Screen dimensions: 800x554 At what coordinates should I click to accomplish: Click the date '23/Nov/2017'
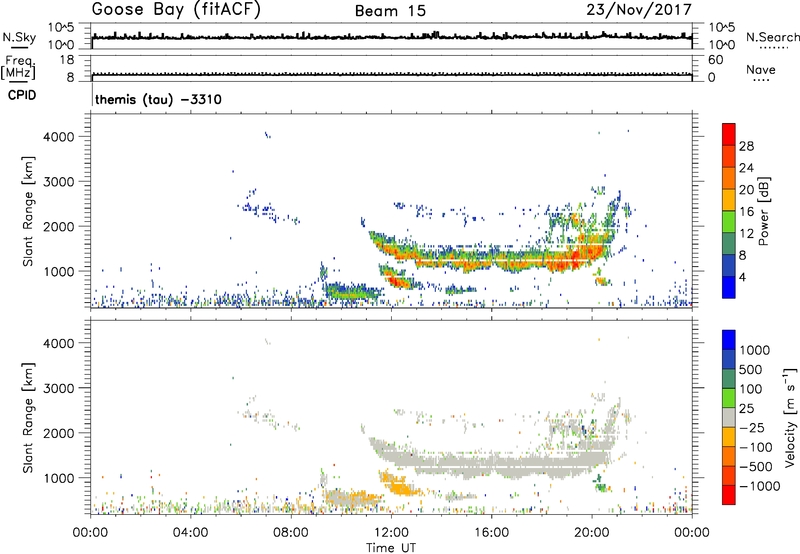point(639,9)
